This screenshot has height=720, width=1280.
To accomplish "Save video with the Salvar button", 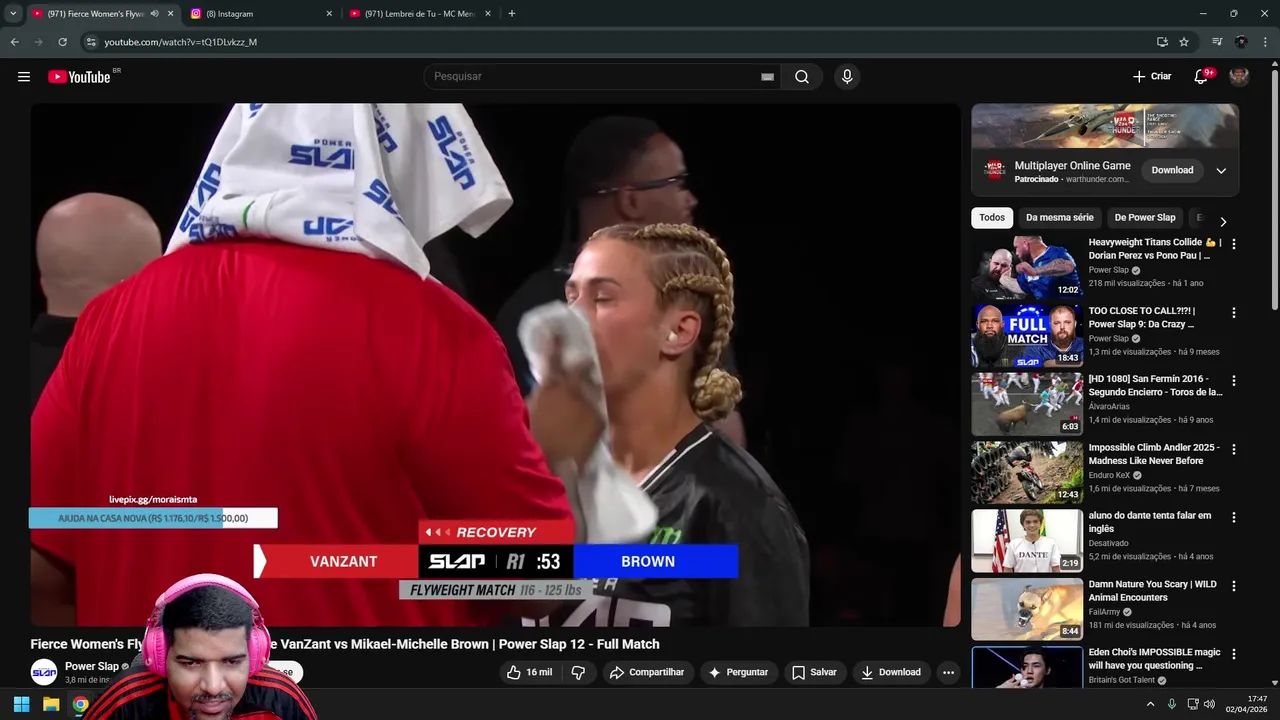I will 814,673.
